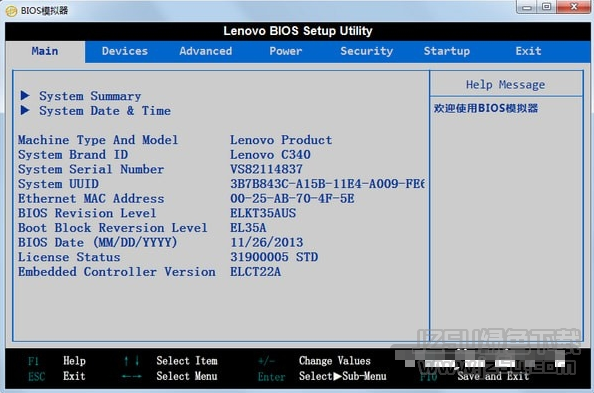Select the Power tab
This screenshot has width=594, height=393.
[x=286, y=51]
